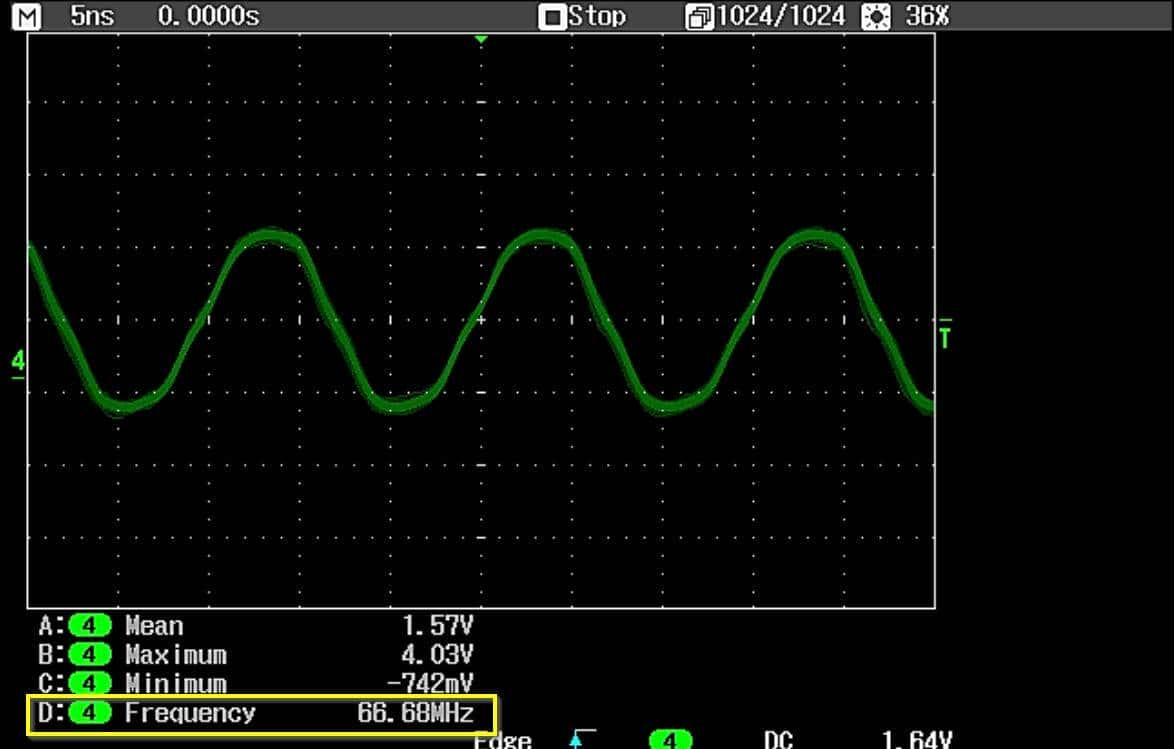Click the Stop acquisition square icon

click(552, 17)
